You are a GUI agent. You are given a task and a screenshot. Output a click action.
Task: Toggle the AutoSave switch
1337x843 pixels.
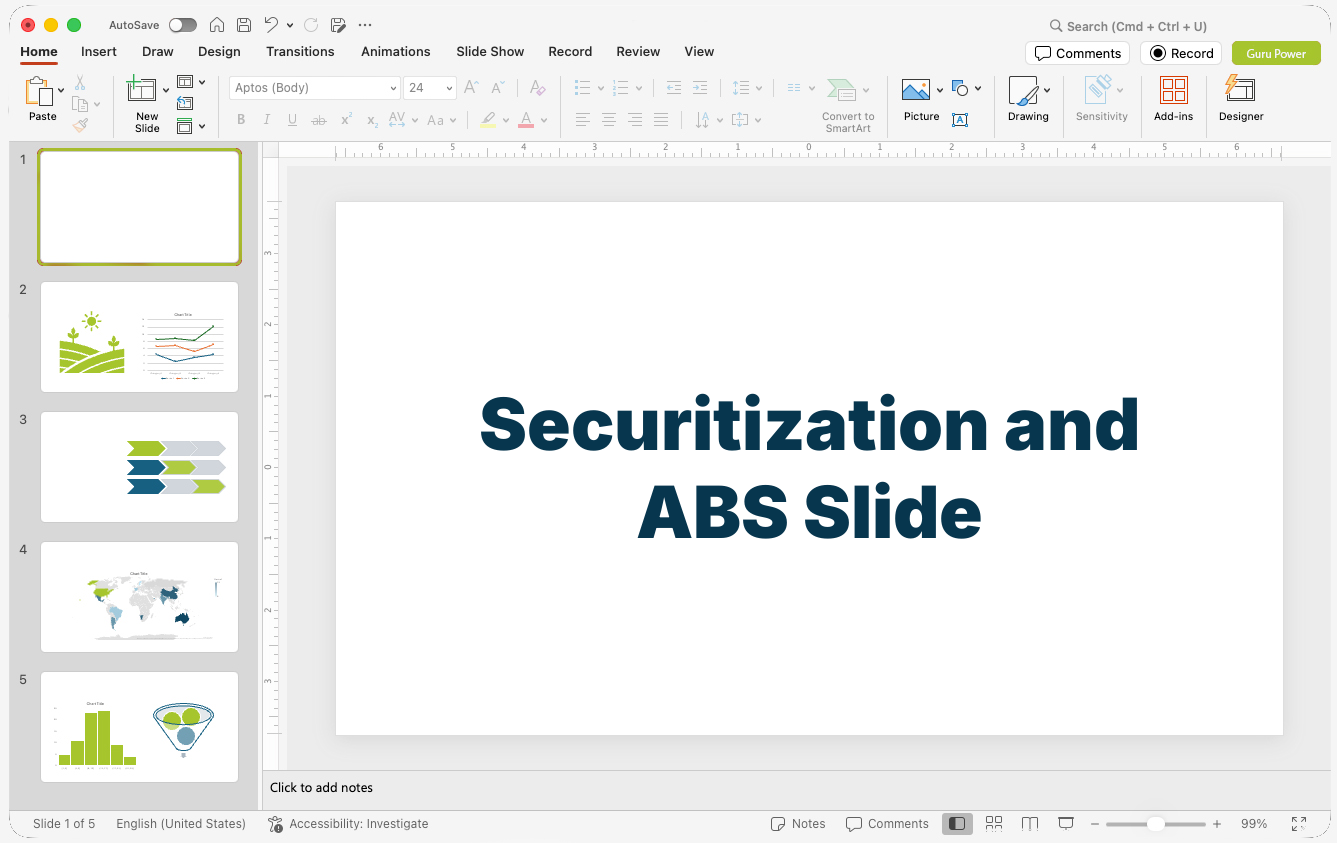point(183,25)
